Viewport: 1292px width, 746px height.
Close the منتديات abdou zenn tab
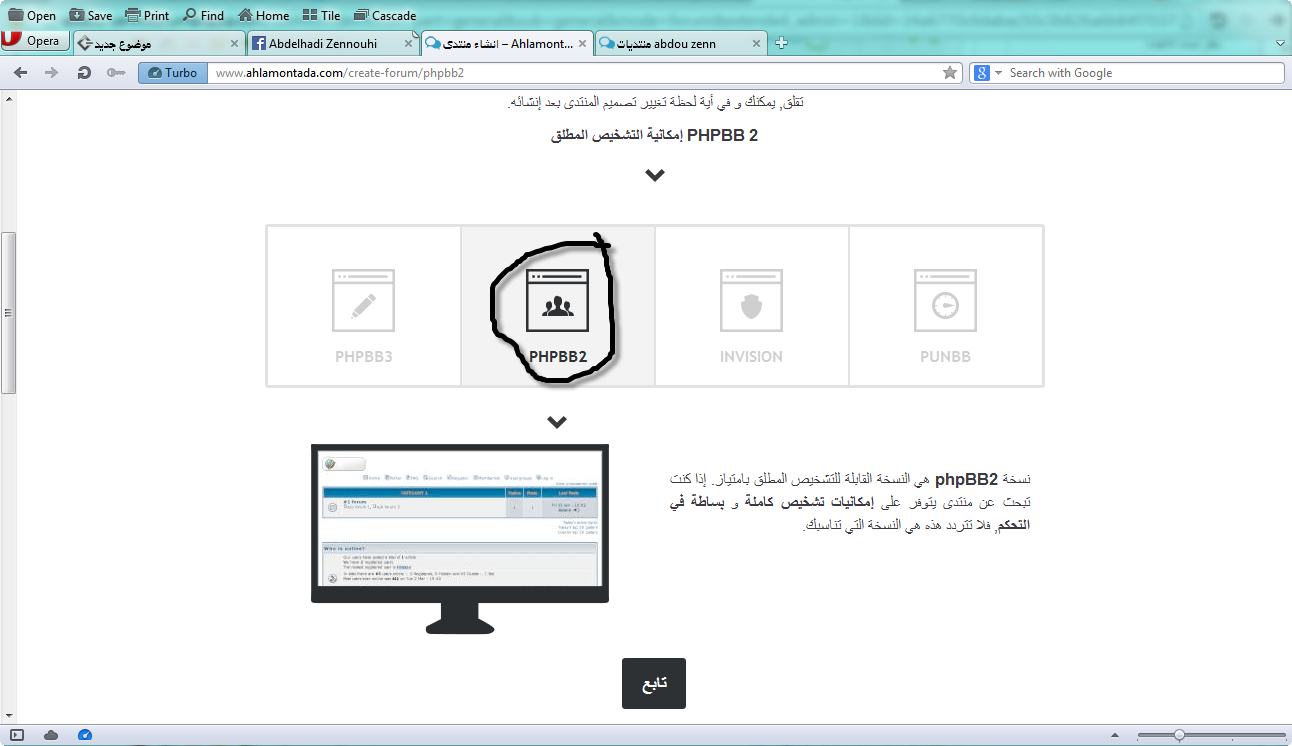click(756, 43)
